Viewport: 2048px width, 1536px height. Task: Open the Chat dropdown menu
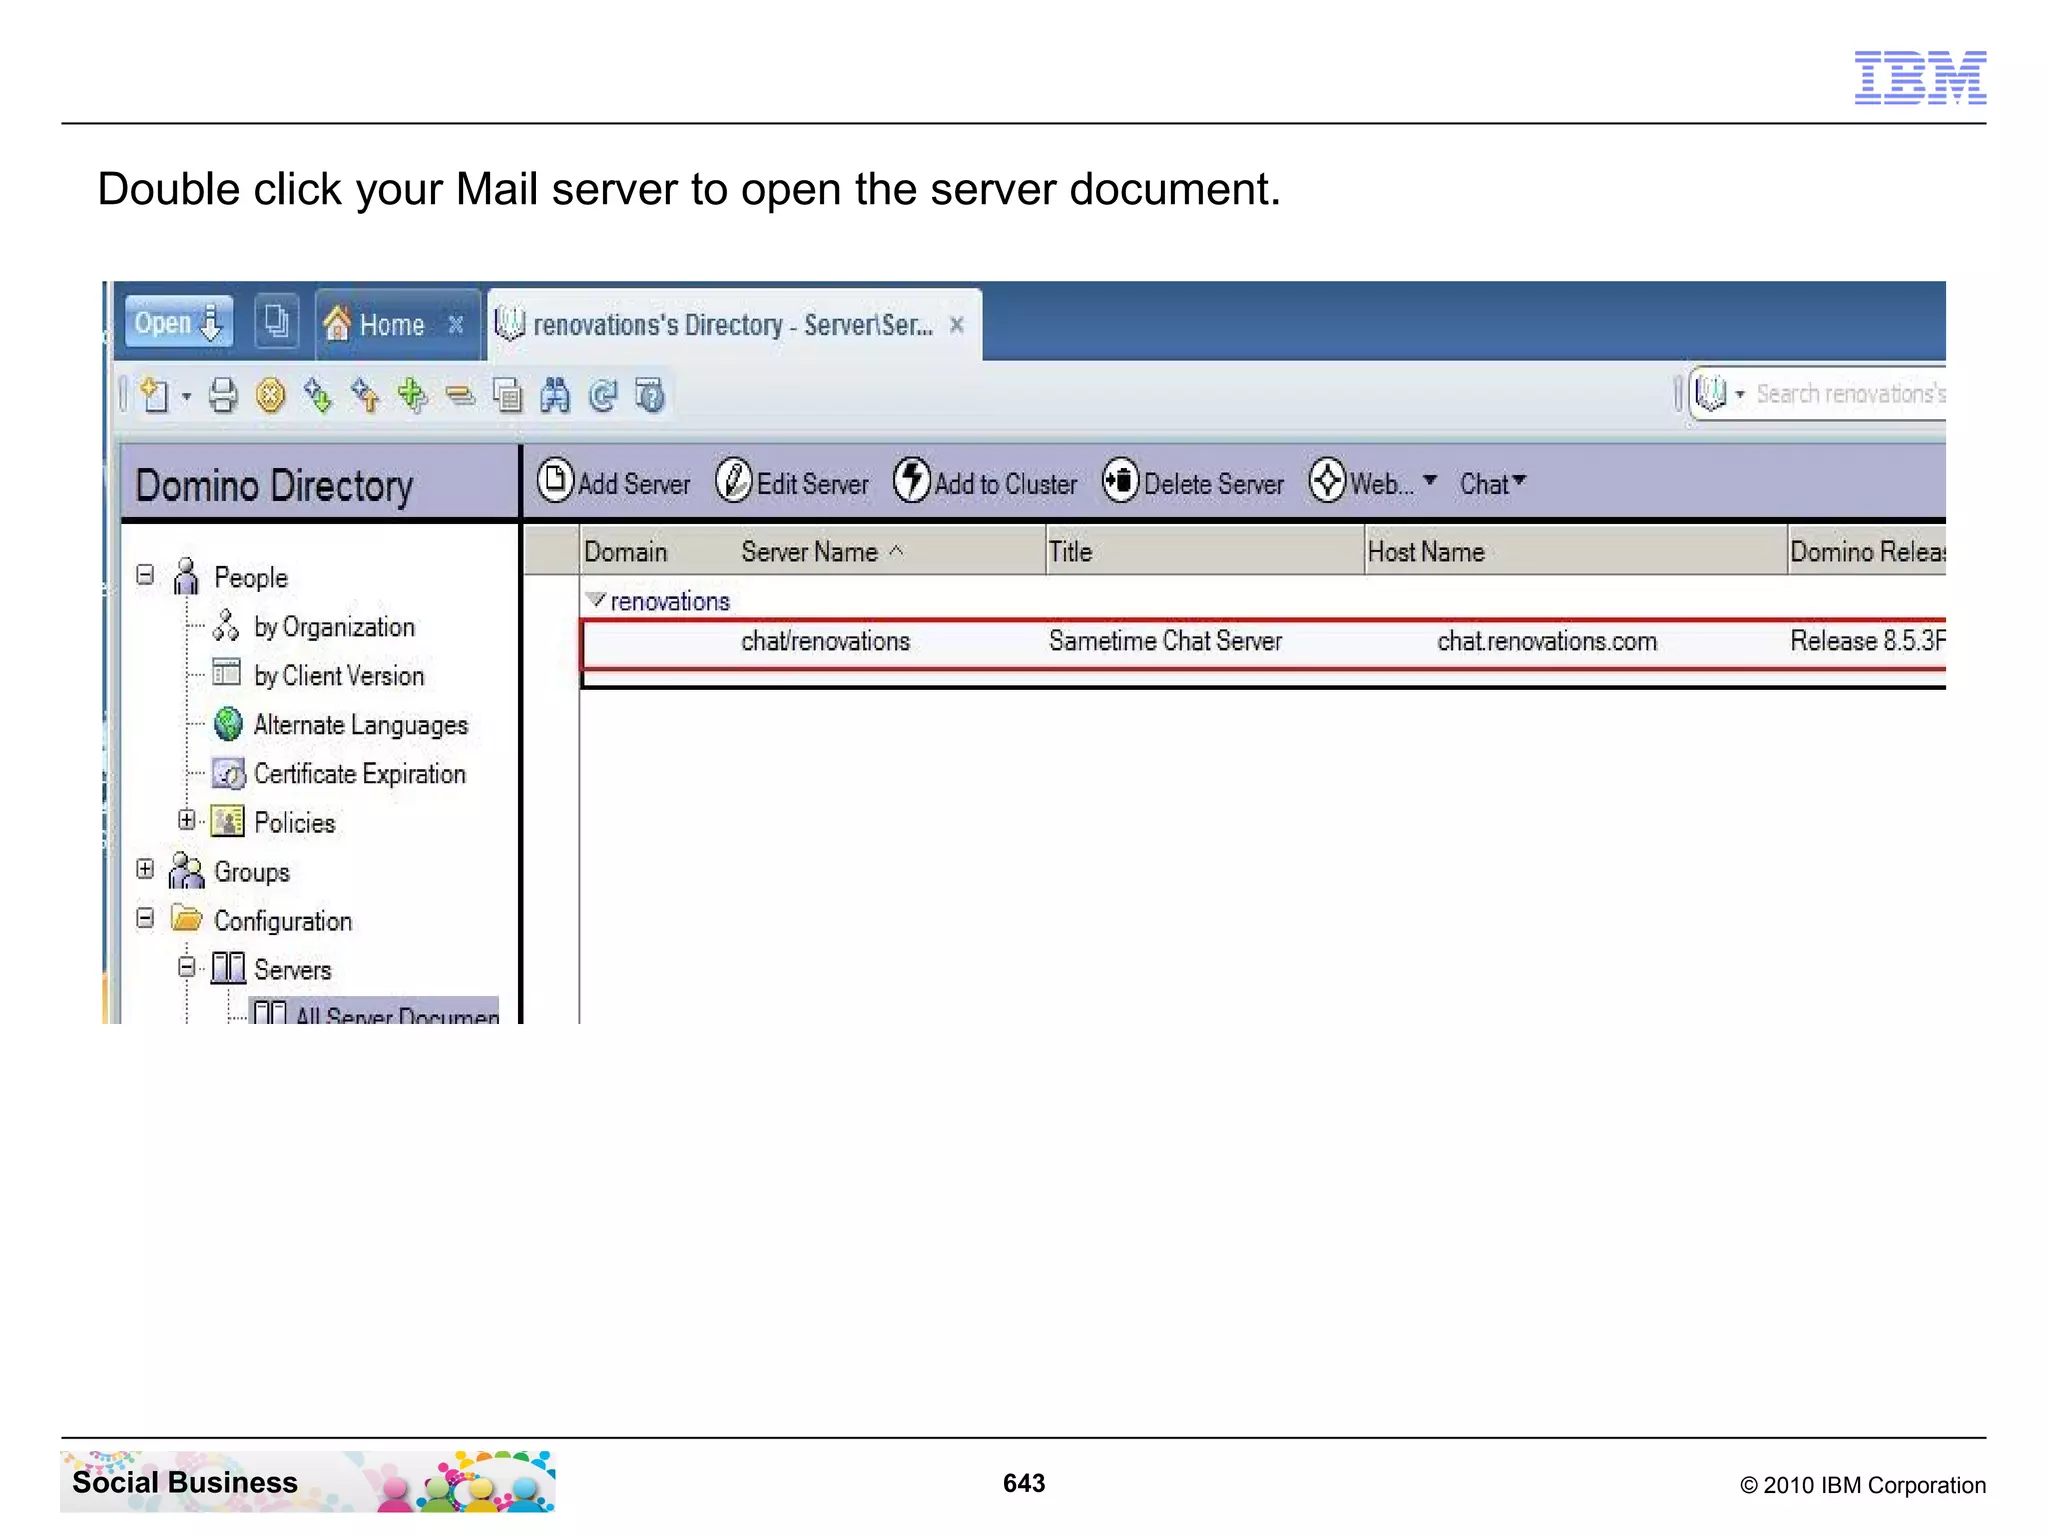1493,484
